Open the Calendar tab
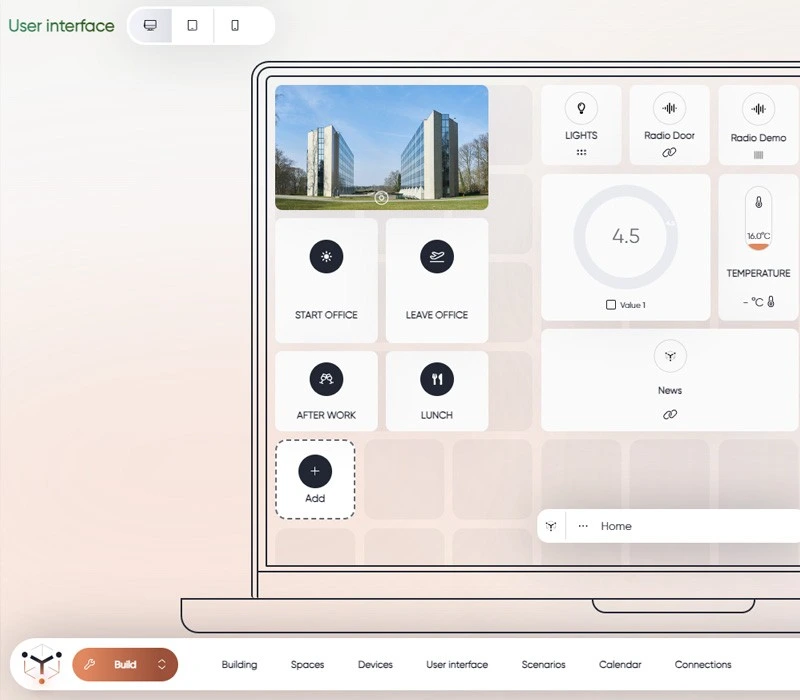The width and height of the screenshot is (800, 700). tap(620, 664)
